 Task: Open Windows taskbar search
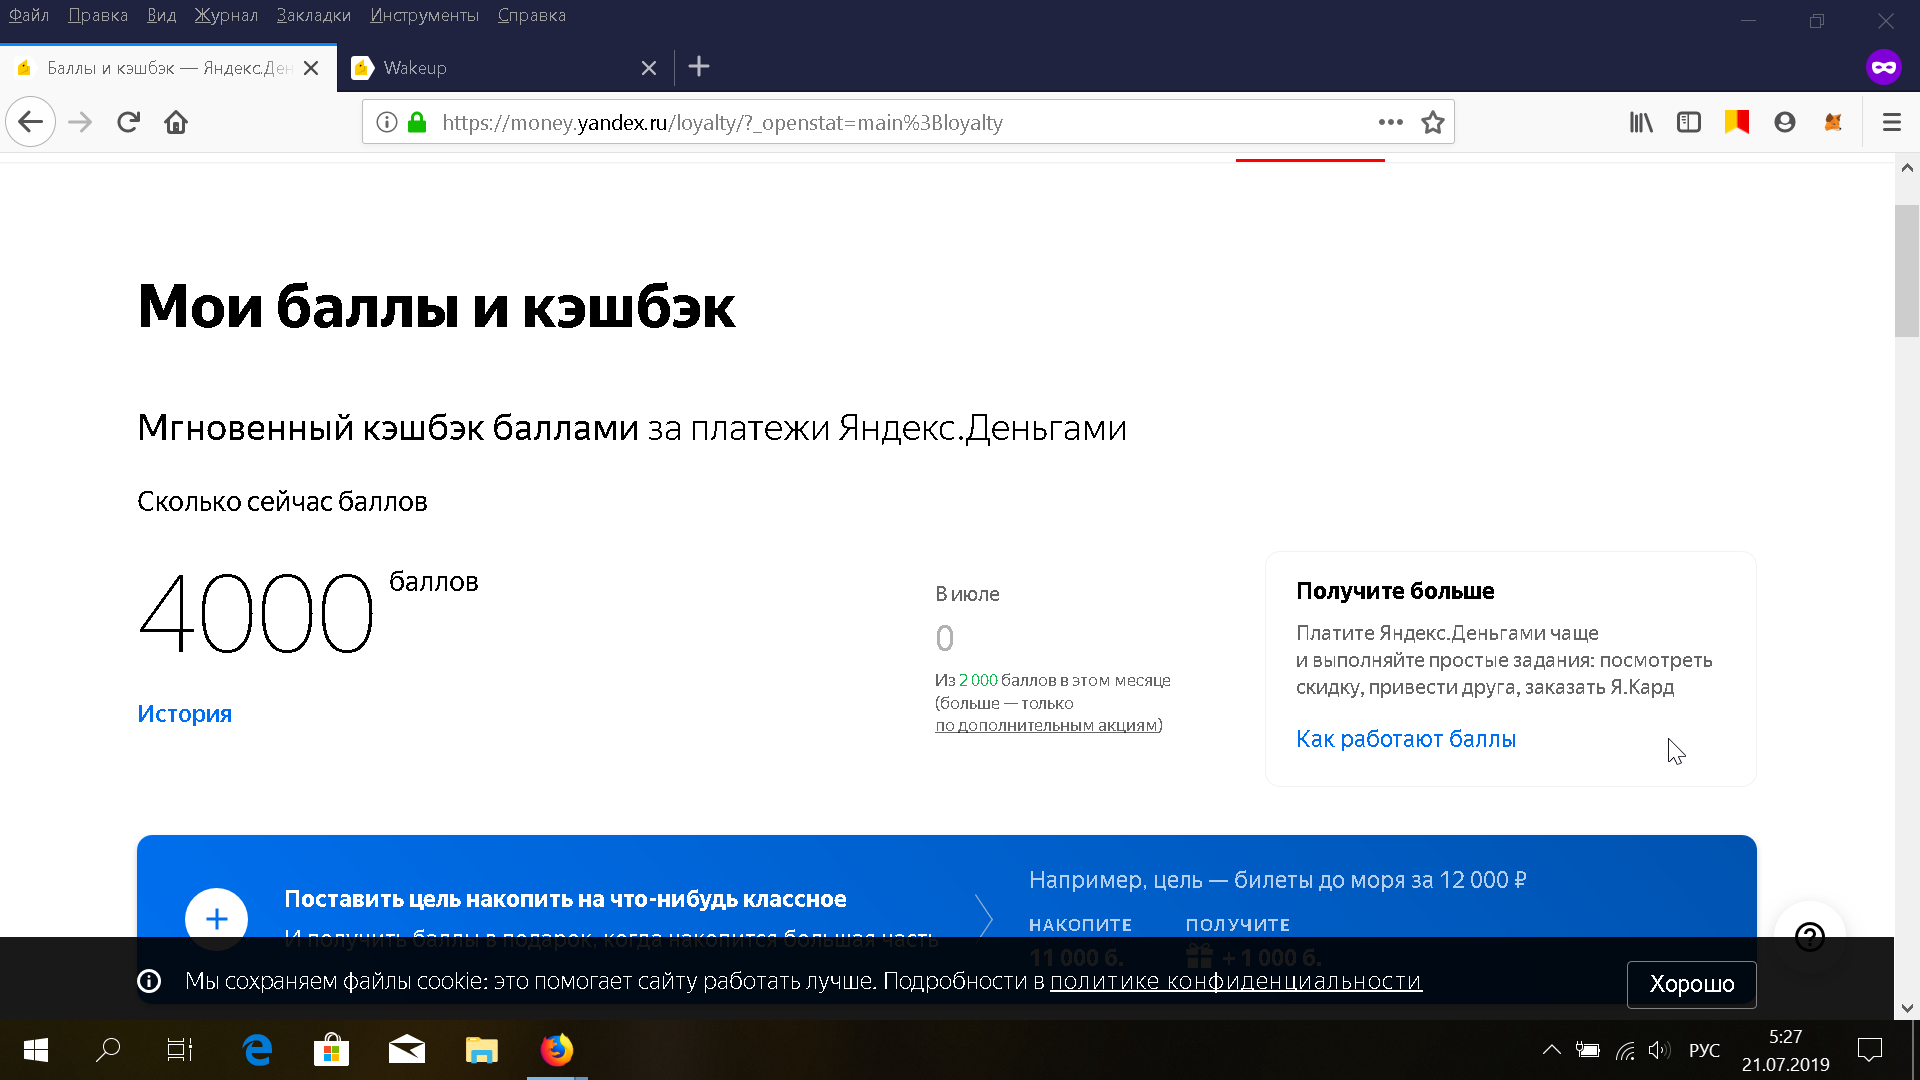108,1050
